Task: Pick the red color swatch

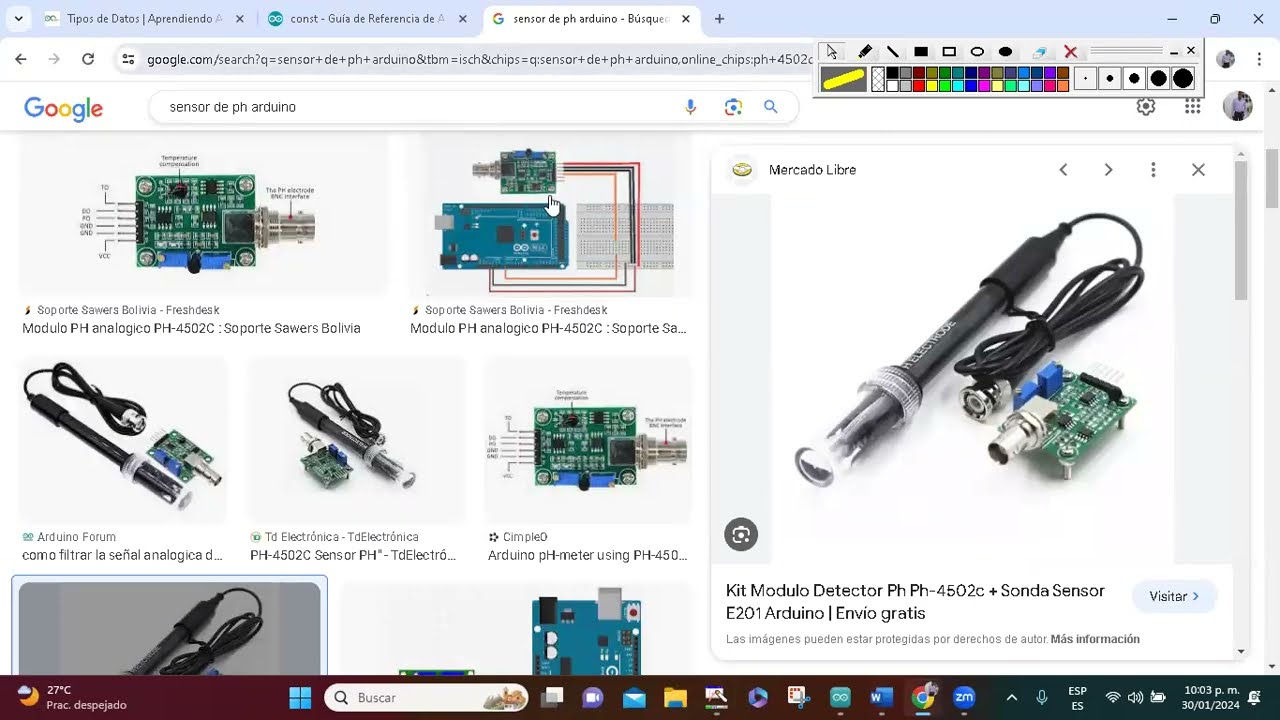Action: click(919, 86)
